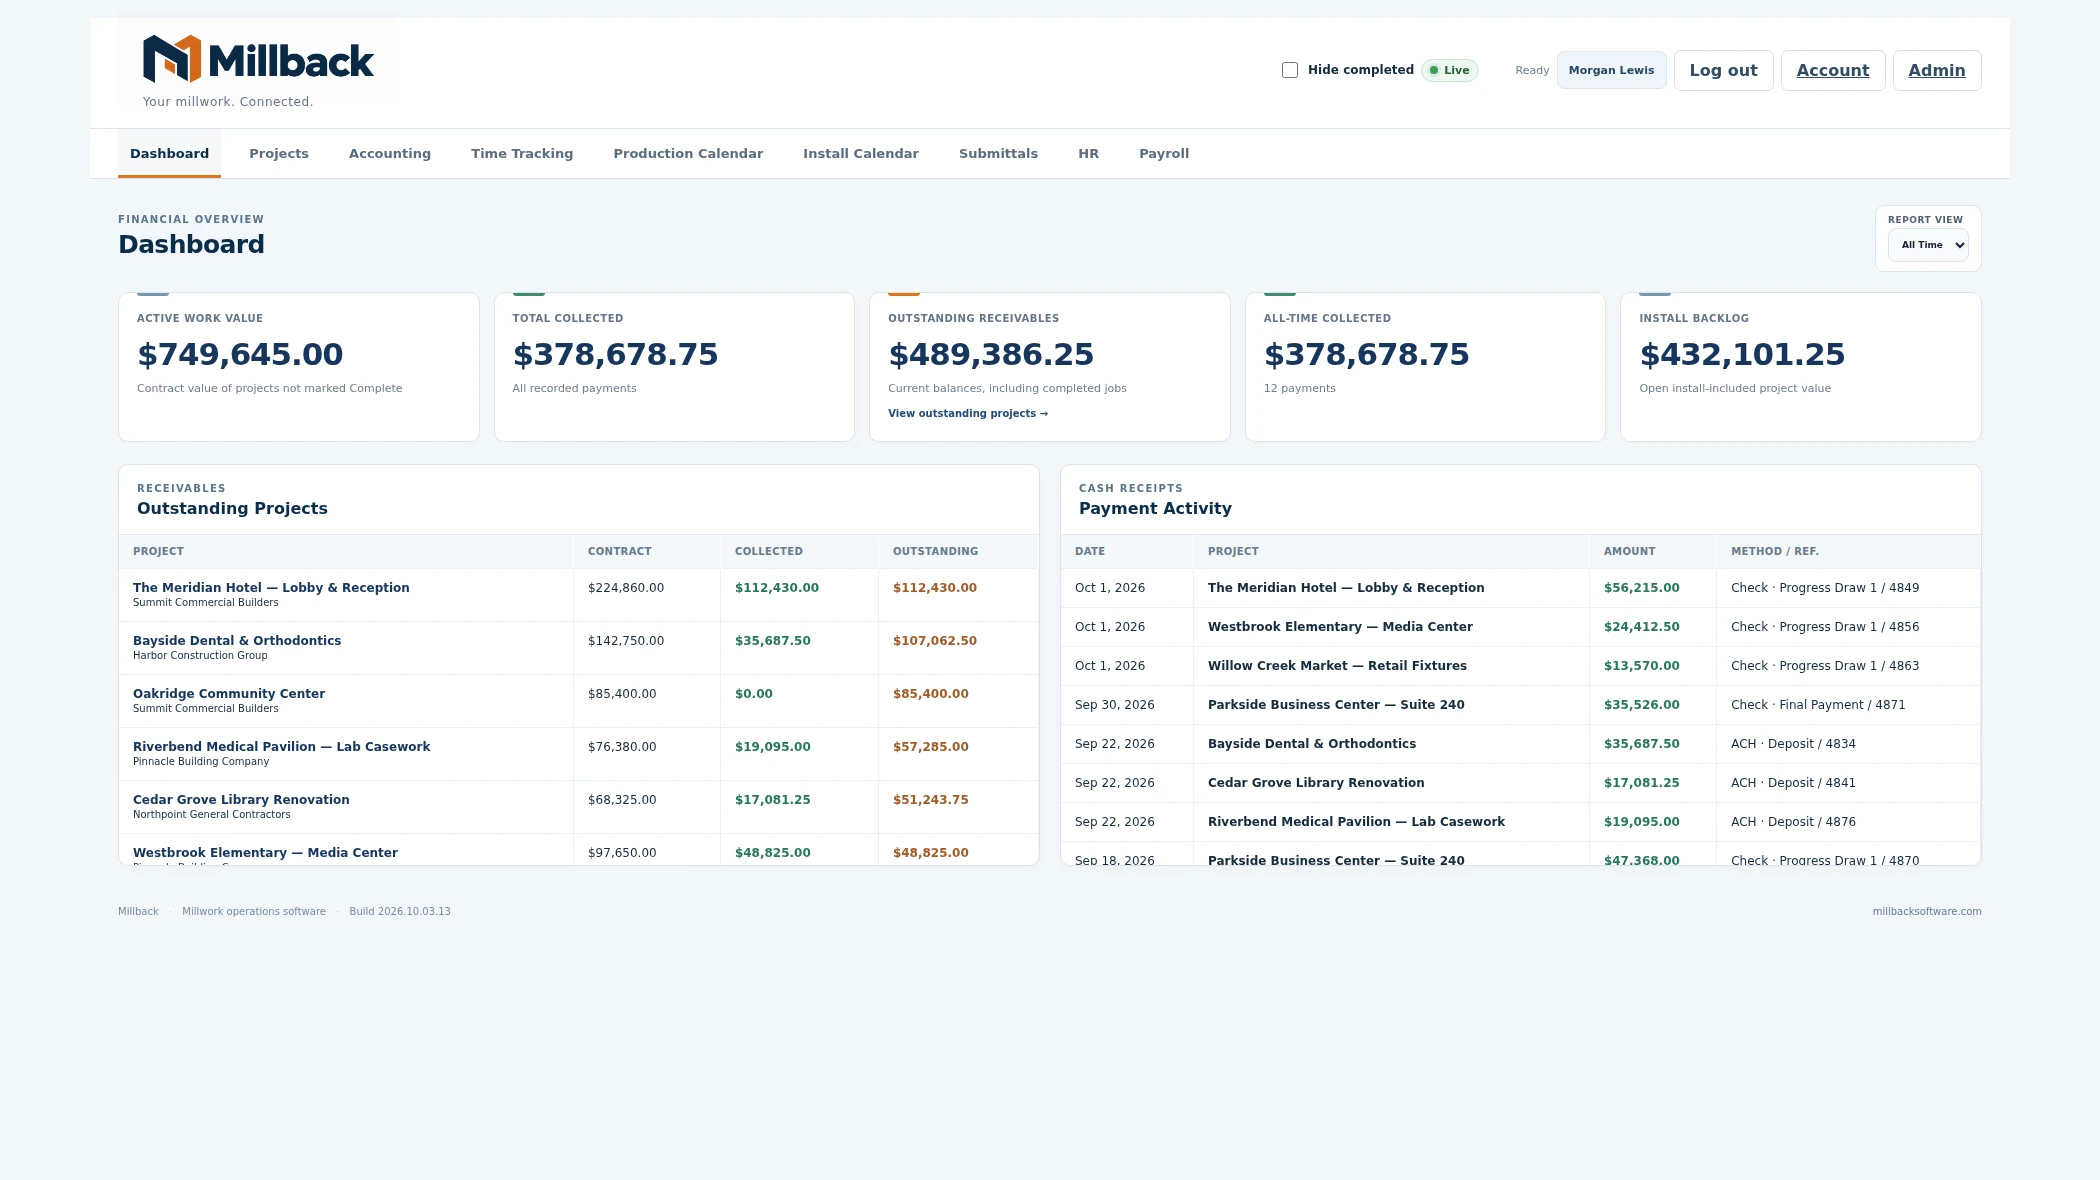The width and height of the screenshot is (2100, 1180).
Task: Click 'ACH · Deposit / 4834' reference
Action: point(1792,744)
